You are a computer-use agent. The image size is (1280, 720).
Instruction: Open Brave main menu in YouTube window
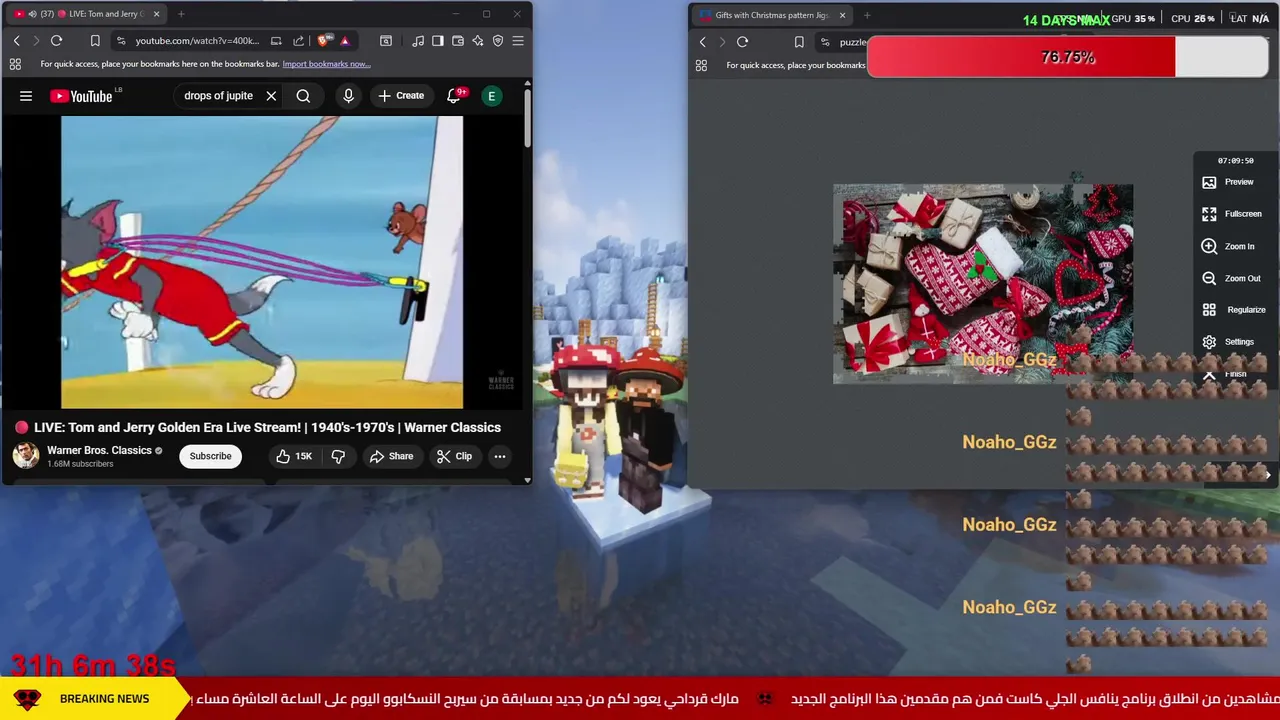point(518,41)
